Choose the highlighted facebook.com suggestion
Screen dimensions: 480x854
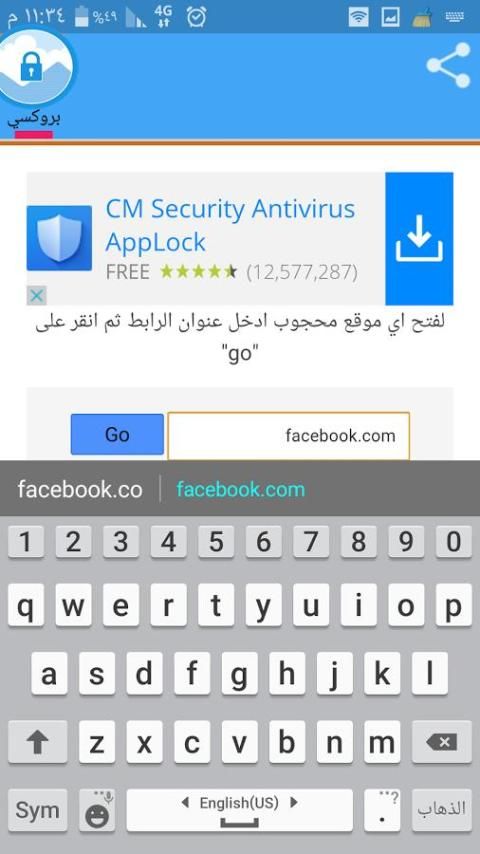pos(241,489)
